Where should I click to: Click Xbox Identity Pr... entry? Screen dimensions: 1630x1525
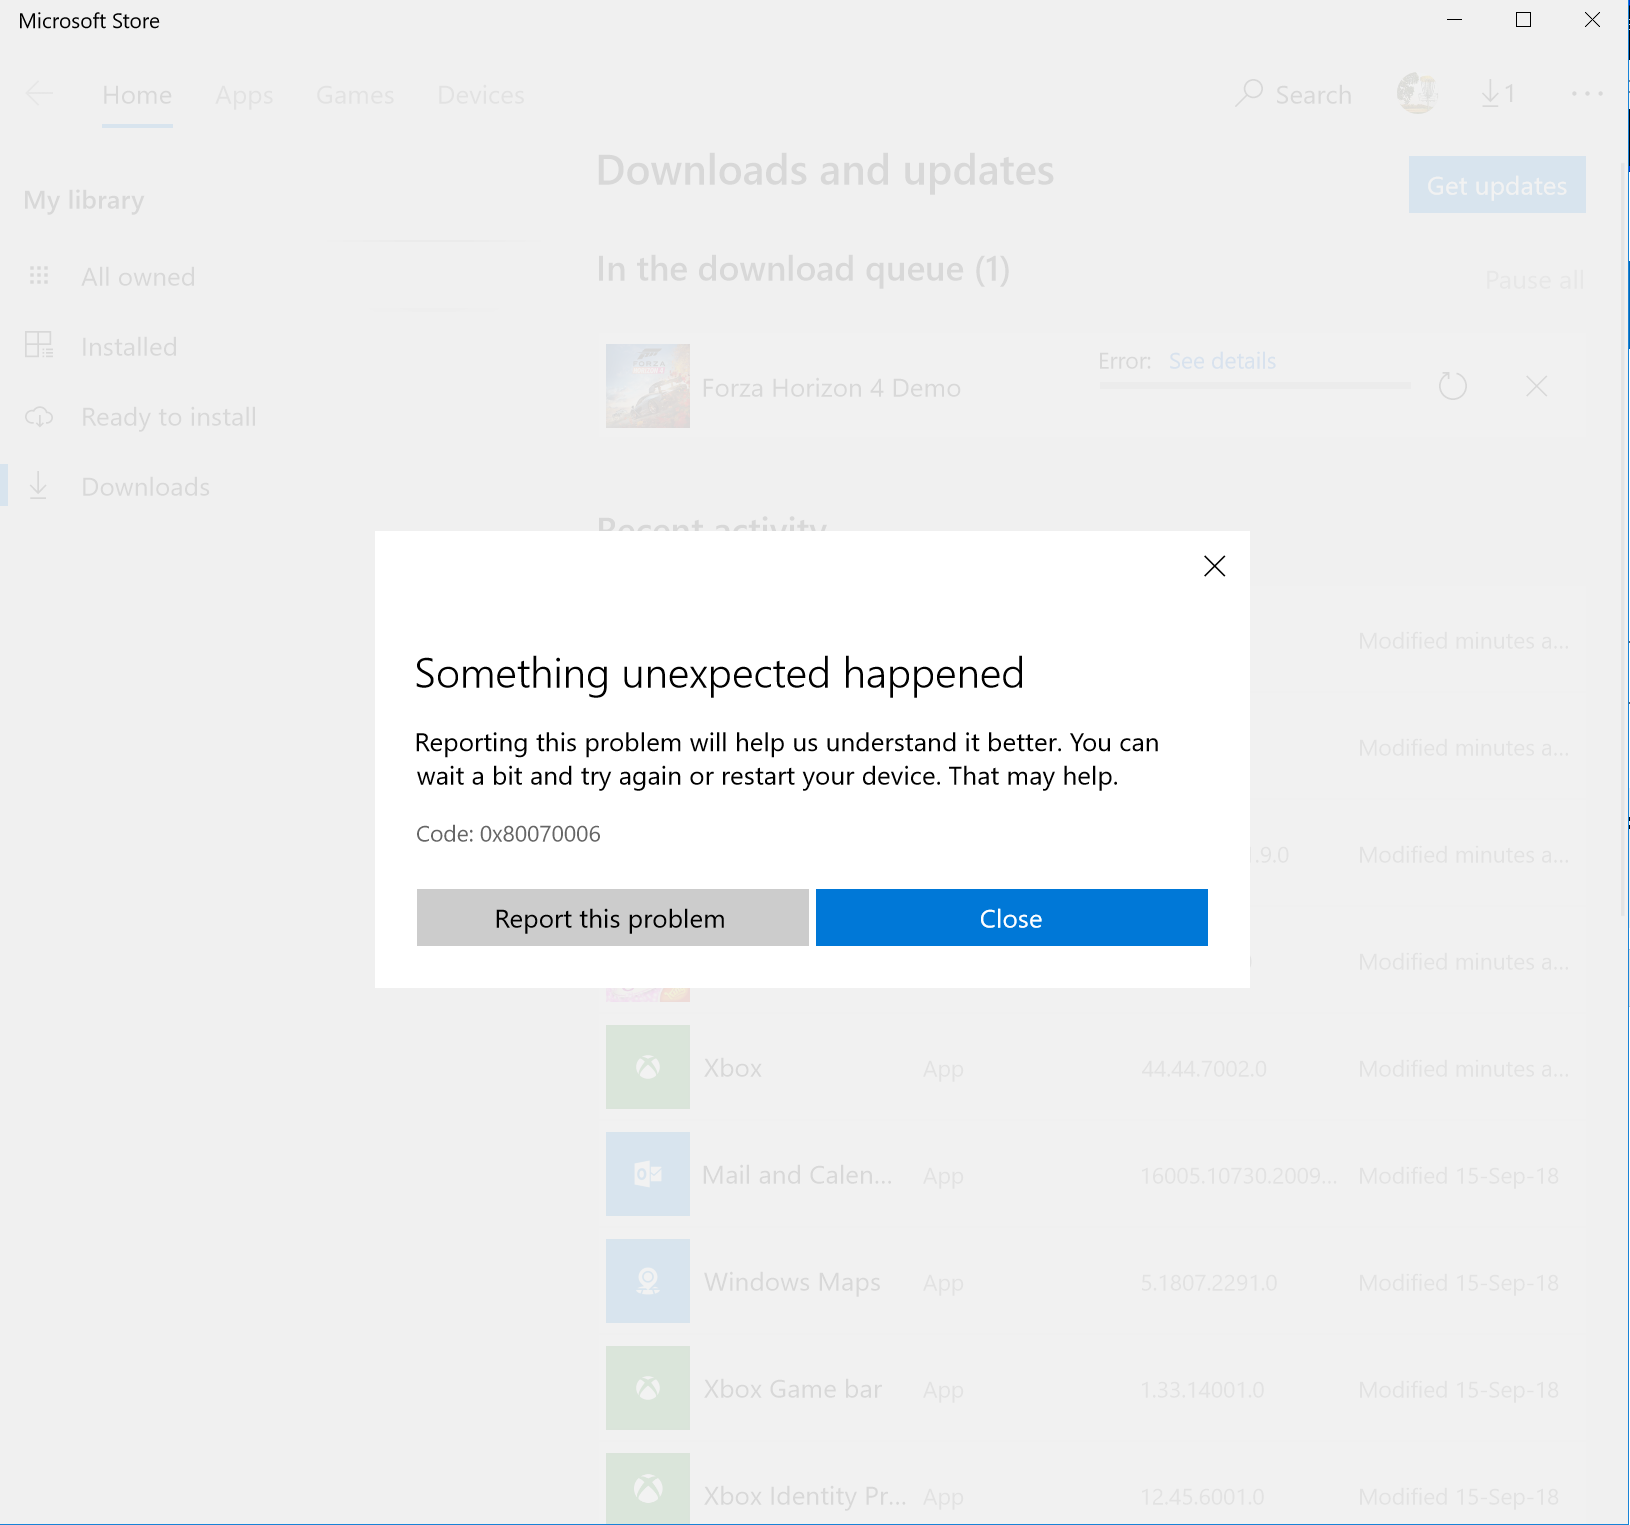805,1496
